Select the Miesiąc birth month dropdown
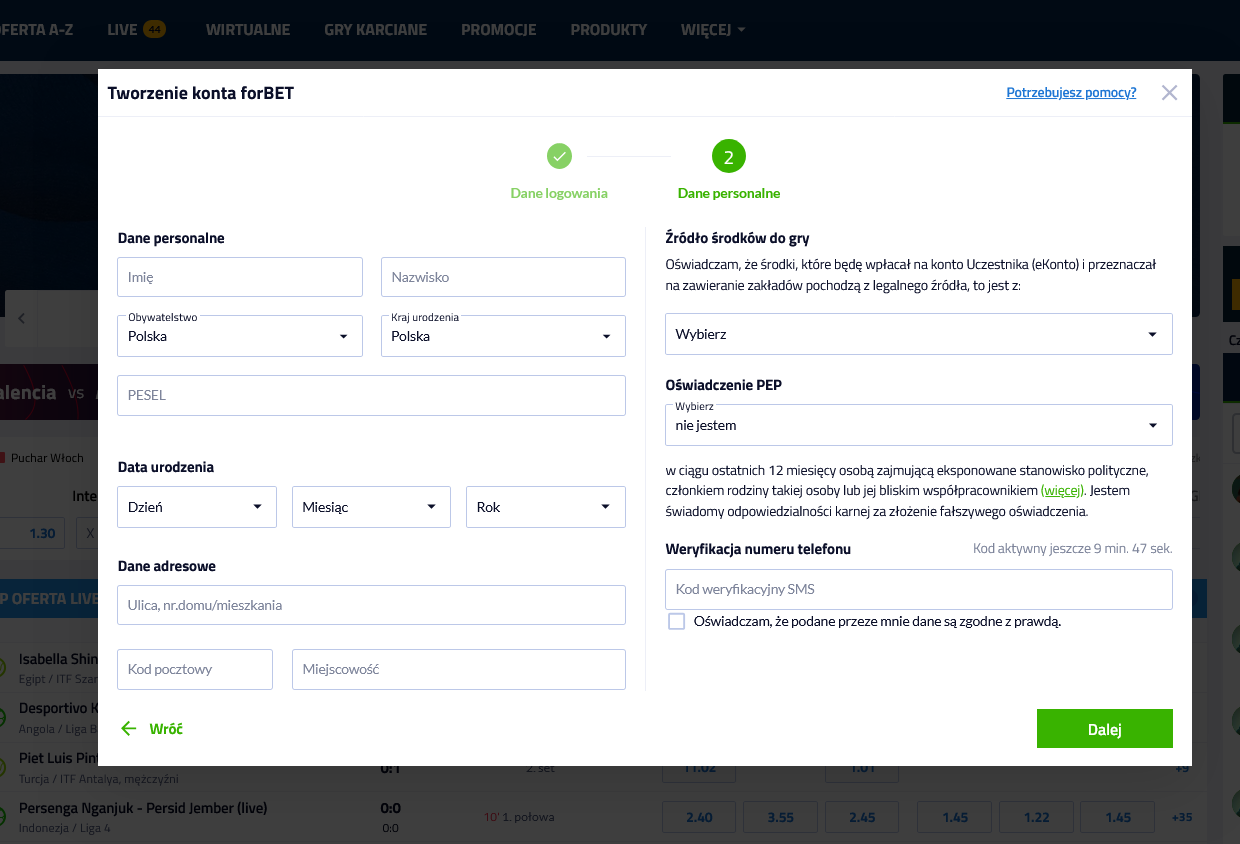 371,507
